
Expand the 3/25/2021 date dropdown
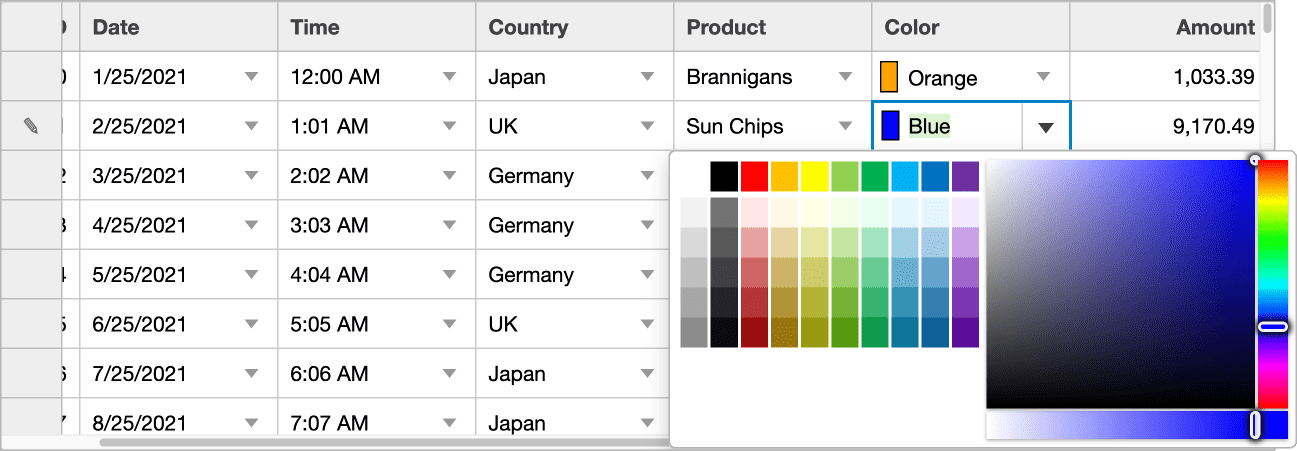(252, 176)
